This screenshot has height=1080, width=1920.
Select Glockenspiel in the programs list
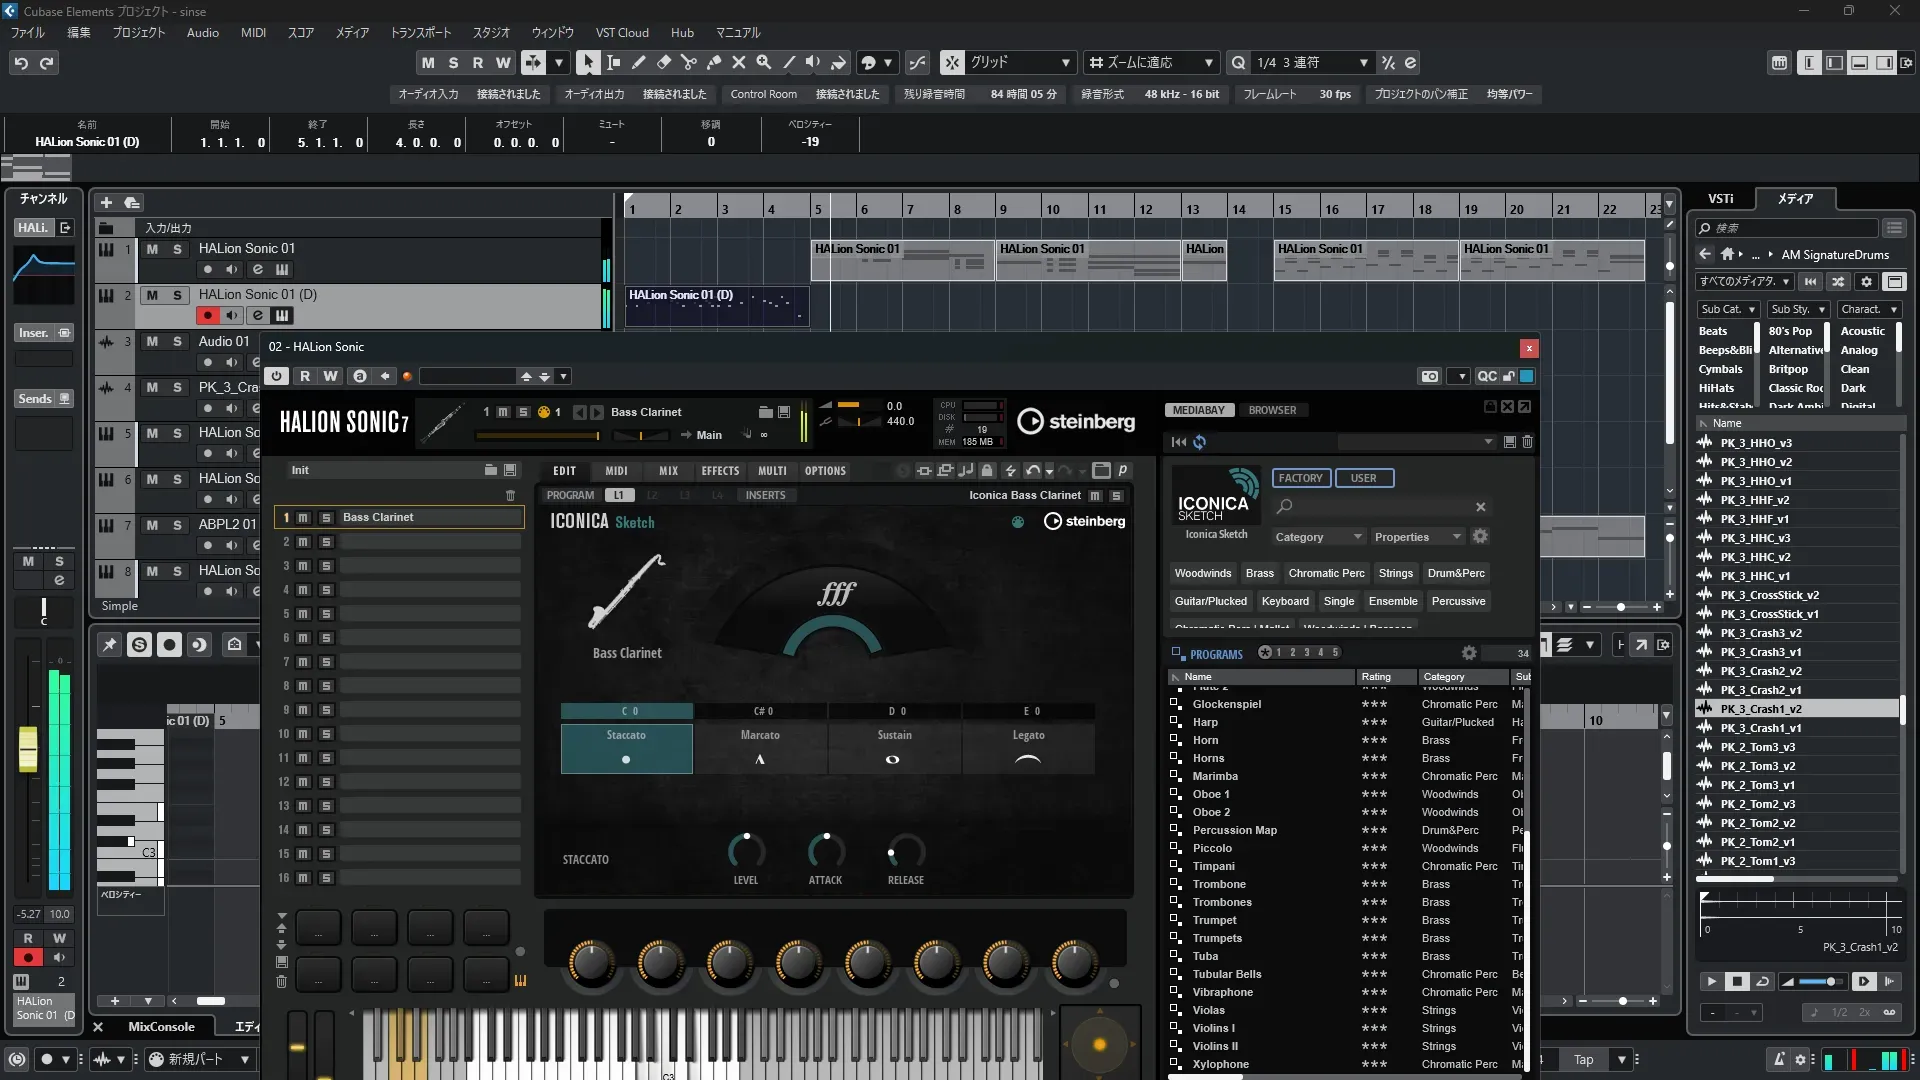point(1226,704)
